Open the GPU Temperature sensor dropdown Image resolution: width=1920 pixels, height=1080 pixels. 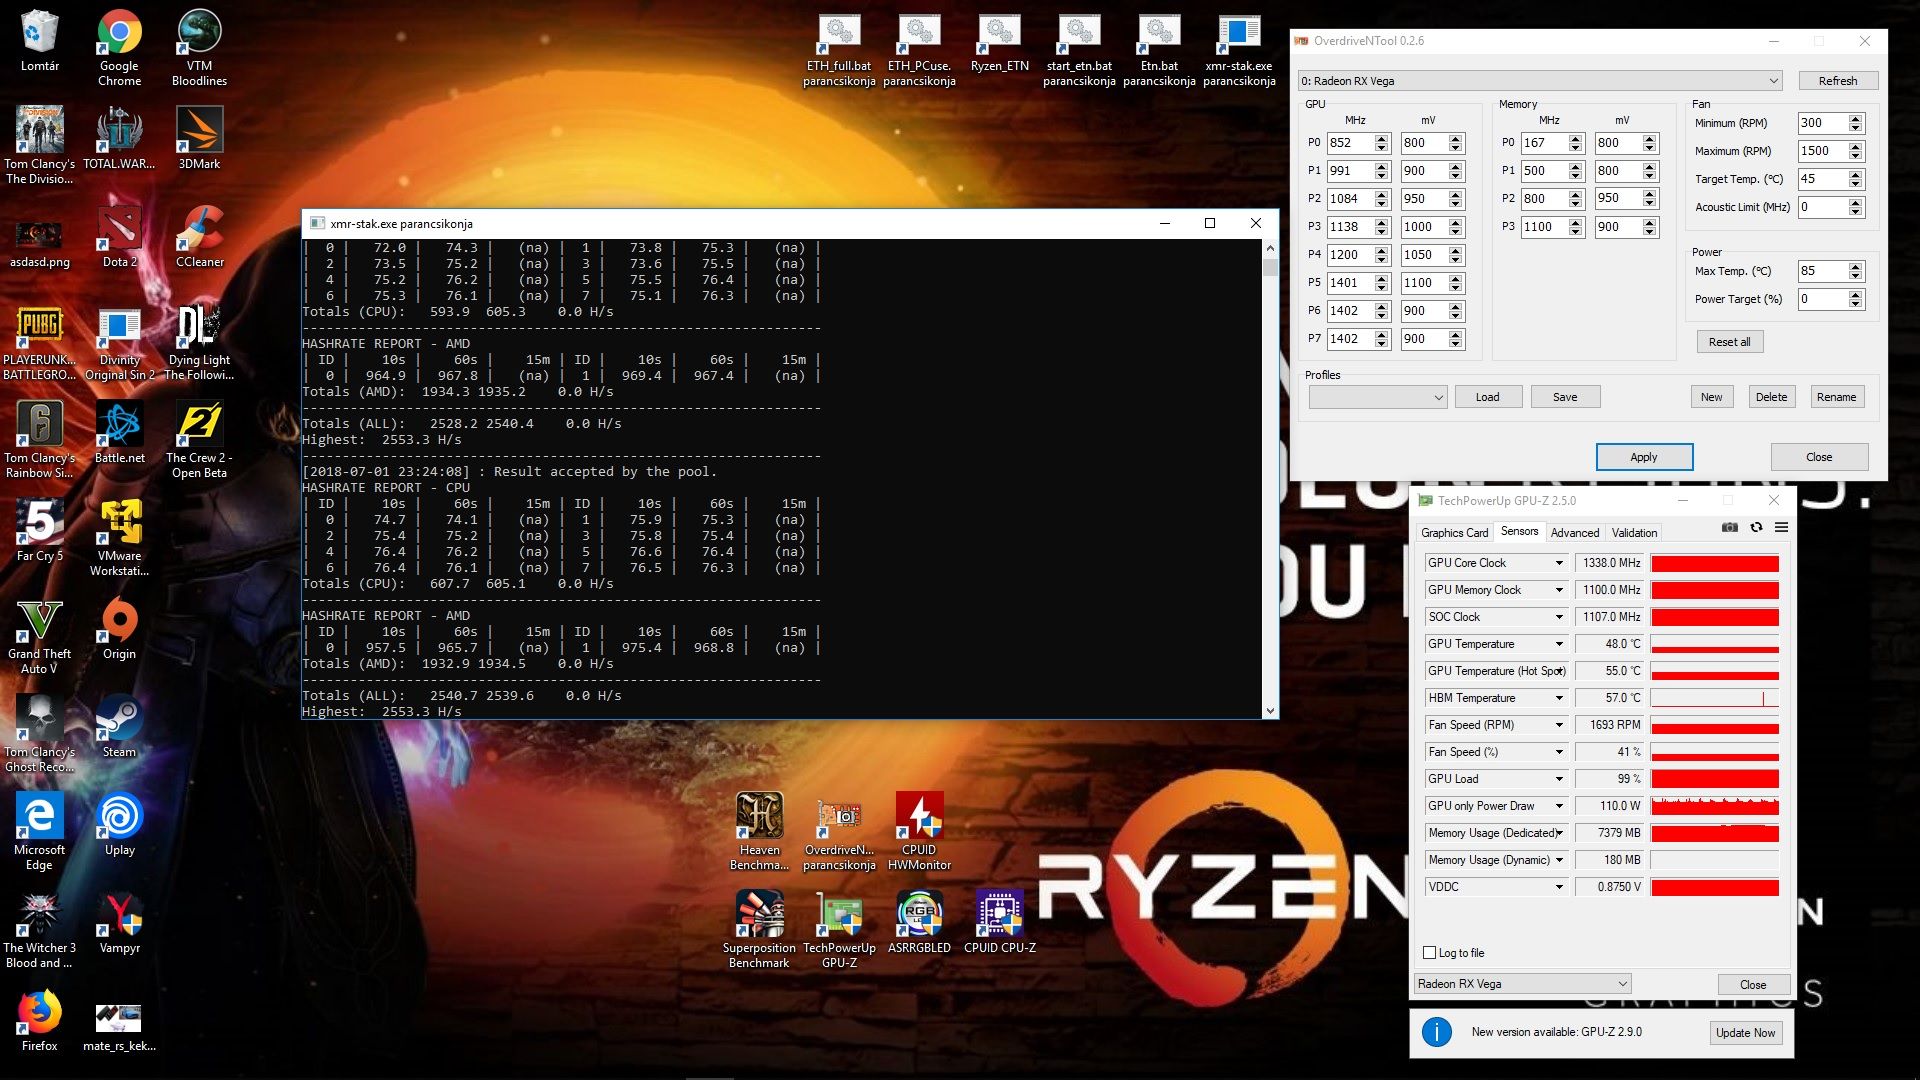(1559, 644)
